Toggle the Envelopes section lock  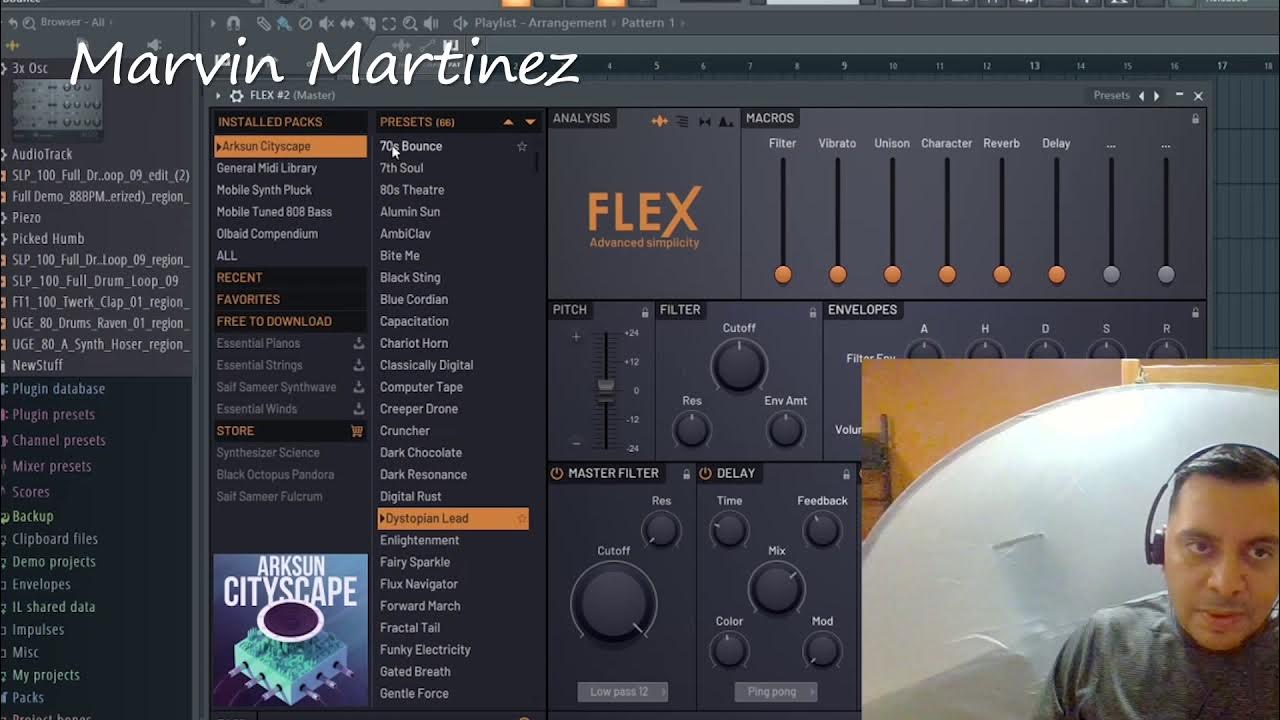(x=1195, y=312)
